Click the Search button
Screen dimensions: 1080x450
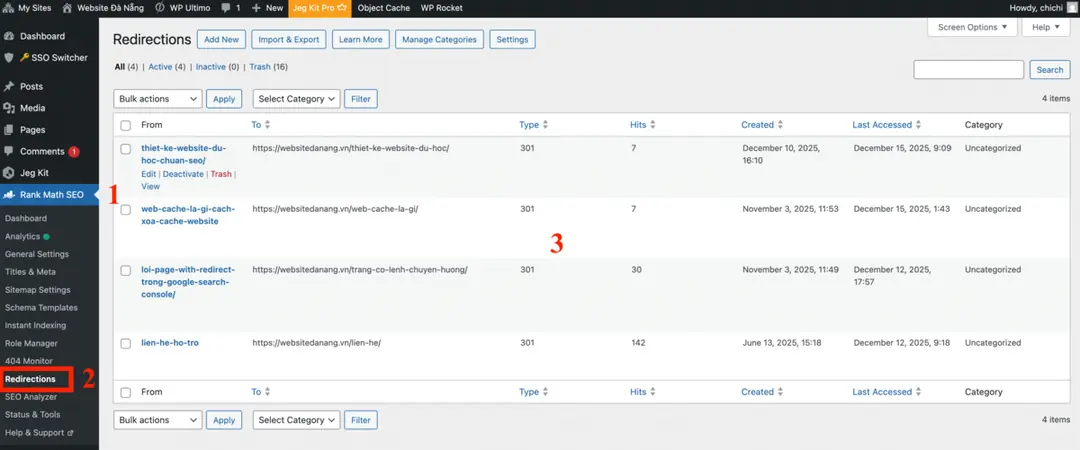pyautogui.click(x=1050, y=70)
